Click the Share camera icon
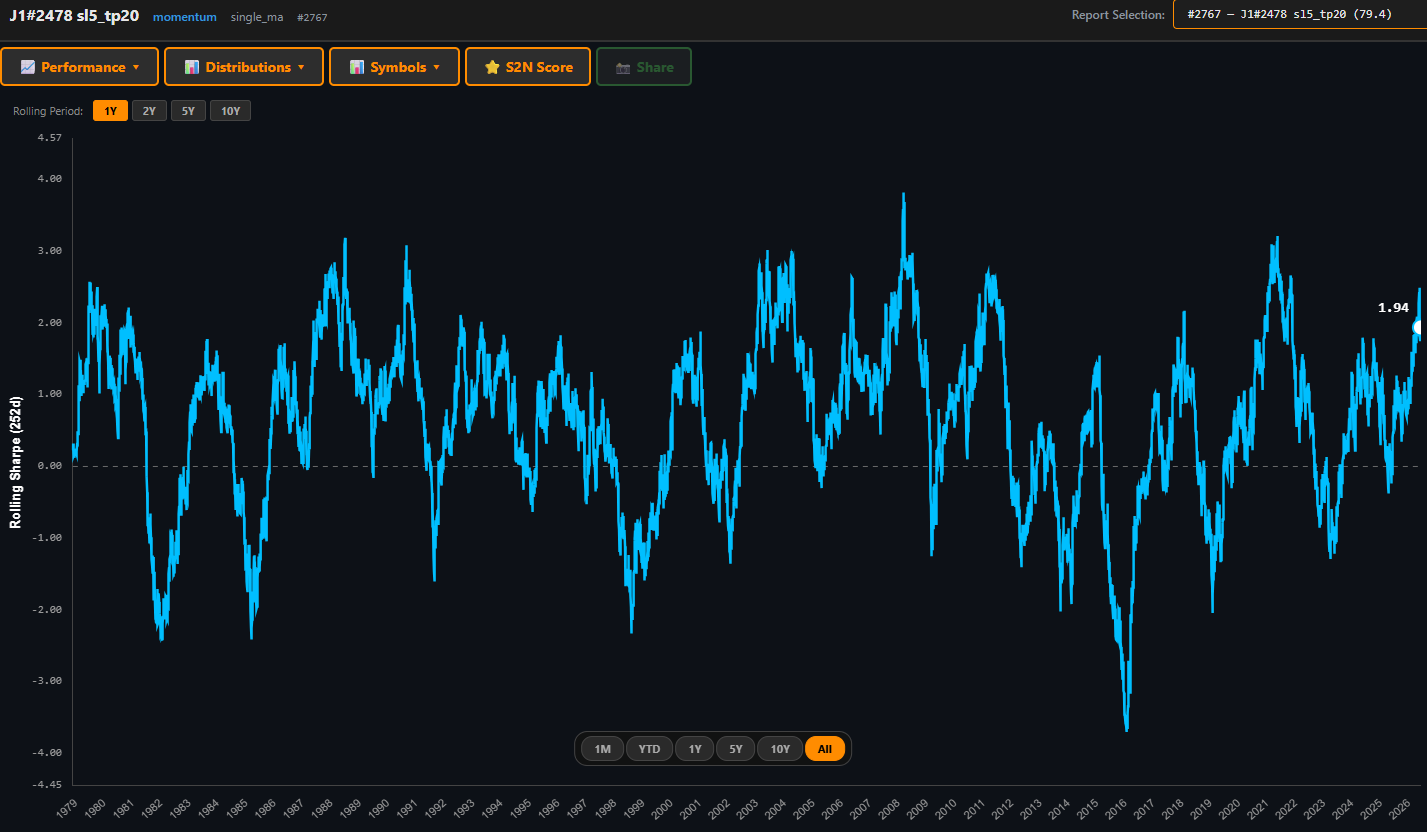Image resolution: width=1427 pixels, height=832 pixels. coord(623,67)
